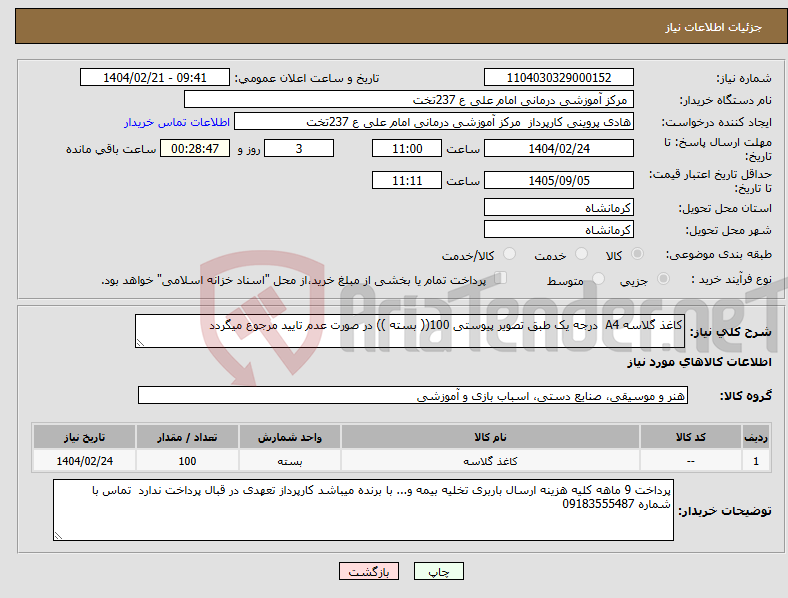Click the need number field 1104030329000152
This screenshot has height=598, width=788.
click(558, 78)
